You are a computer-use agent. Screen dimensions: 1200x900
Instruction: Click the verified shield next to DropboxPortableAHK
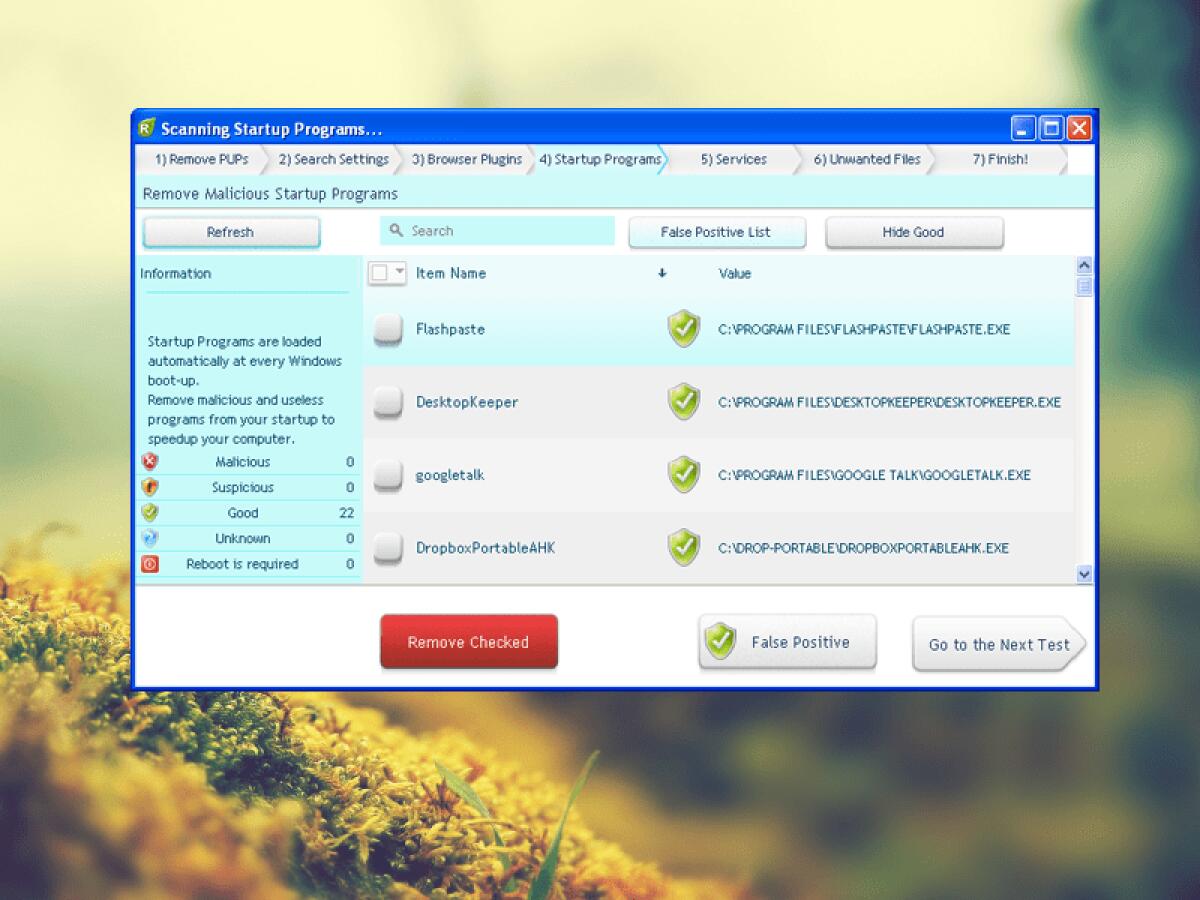click(x=683, y=548)
